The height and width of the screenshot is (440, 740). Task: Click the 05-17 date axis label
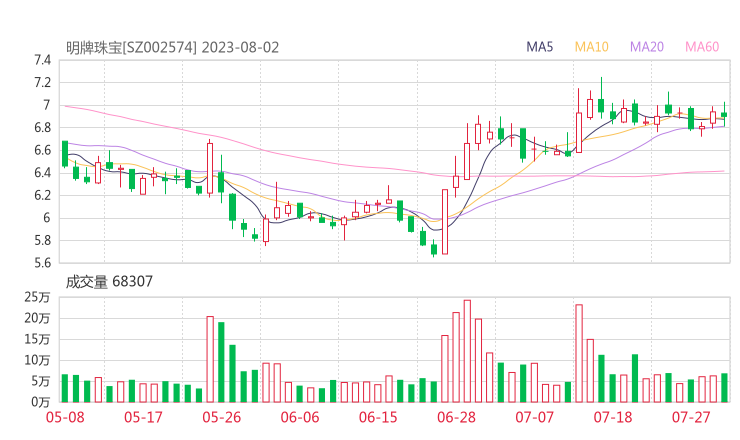(143, 417)
